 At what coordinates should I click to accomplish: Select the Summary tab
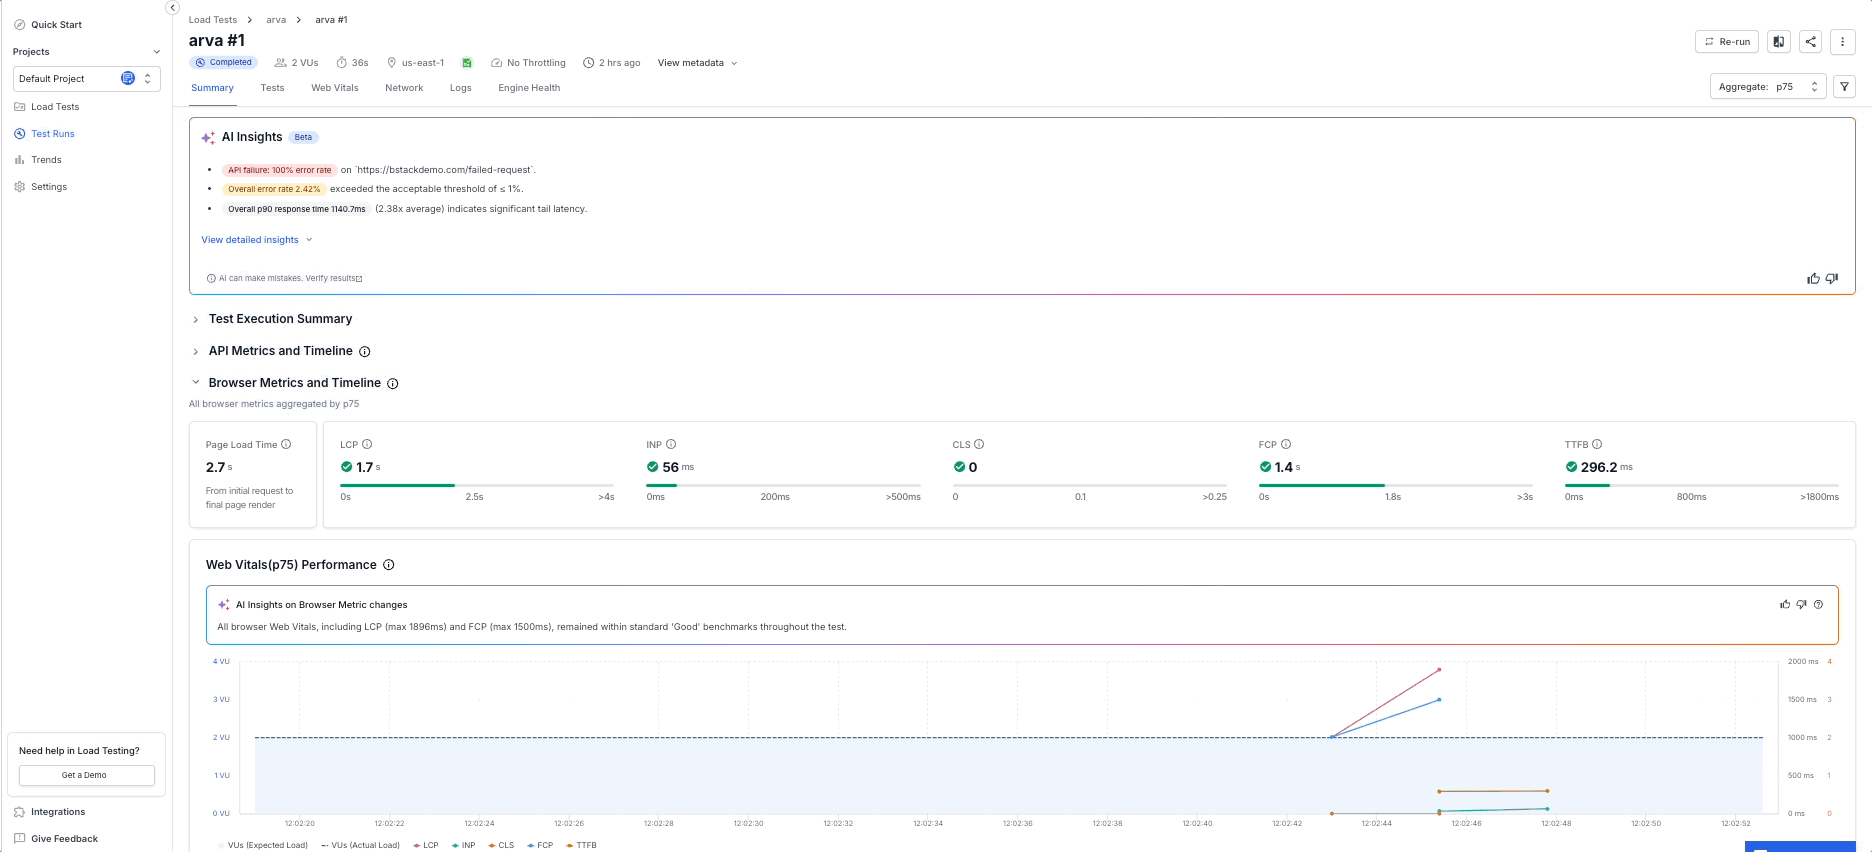point(213,88)
